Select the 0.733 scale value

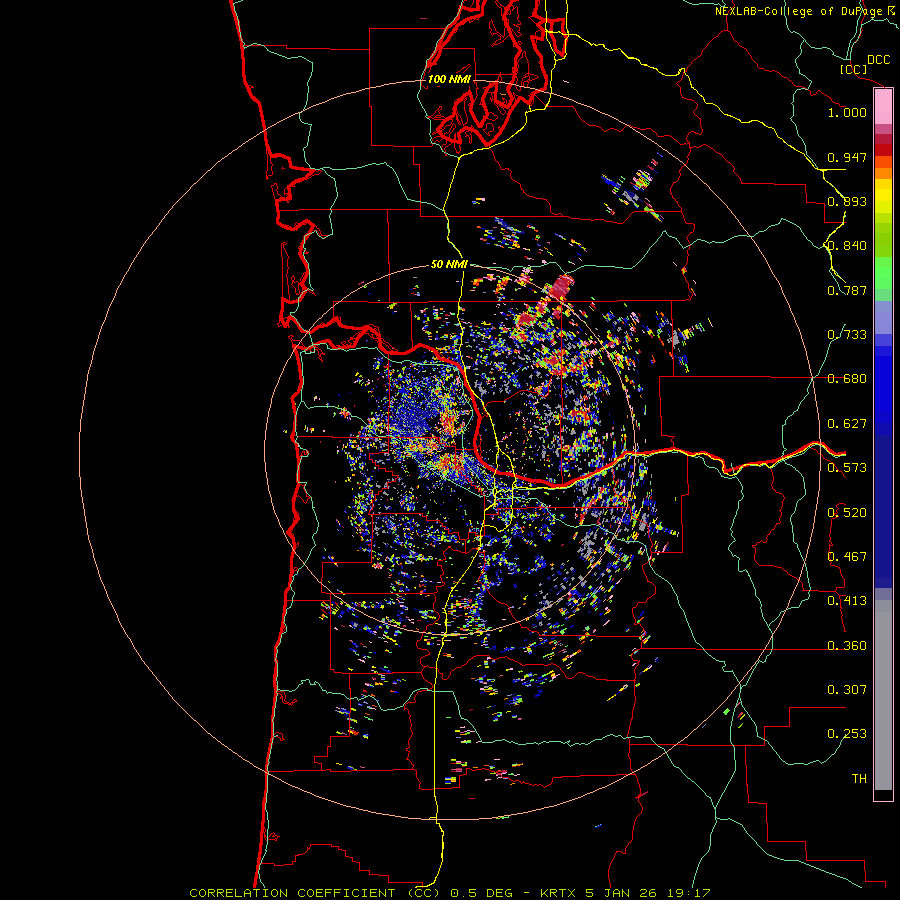[x=847, y=335]
